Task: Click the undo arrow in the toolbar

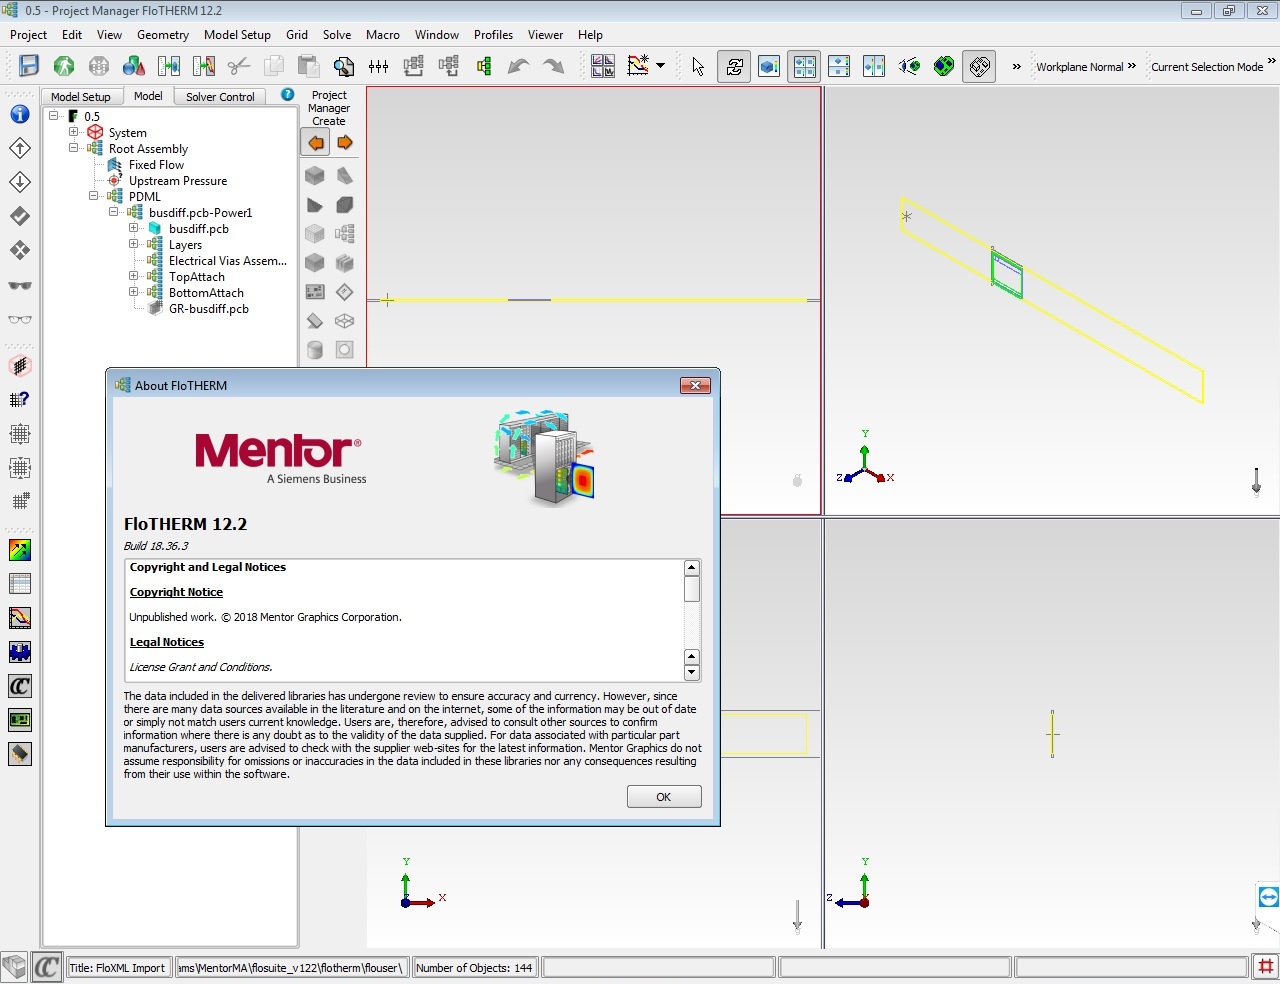Action: 518,66
